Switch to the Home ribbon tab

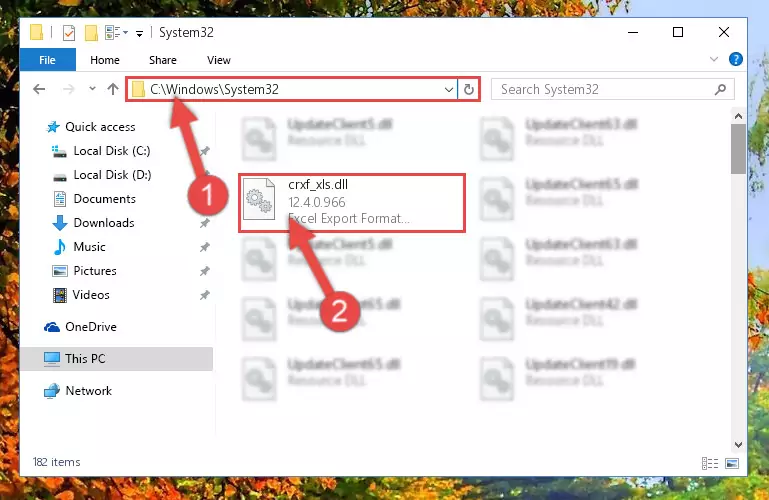tap(104, 60)
